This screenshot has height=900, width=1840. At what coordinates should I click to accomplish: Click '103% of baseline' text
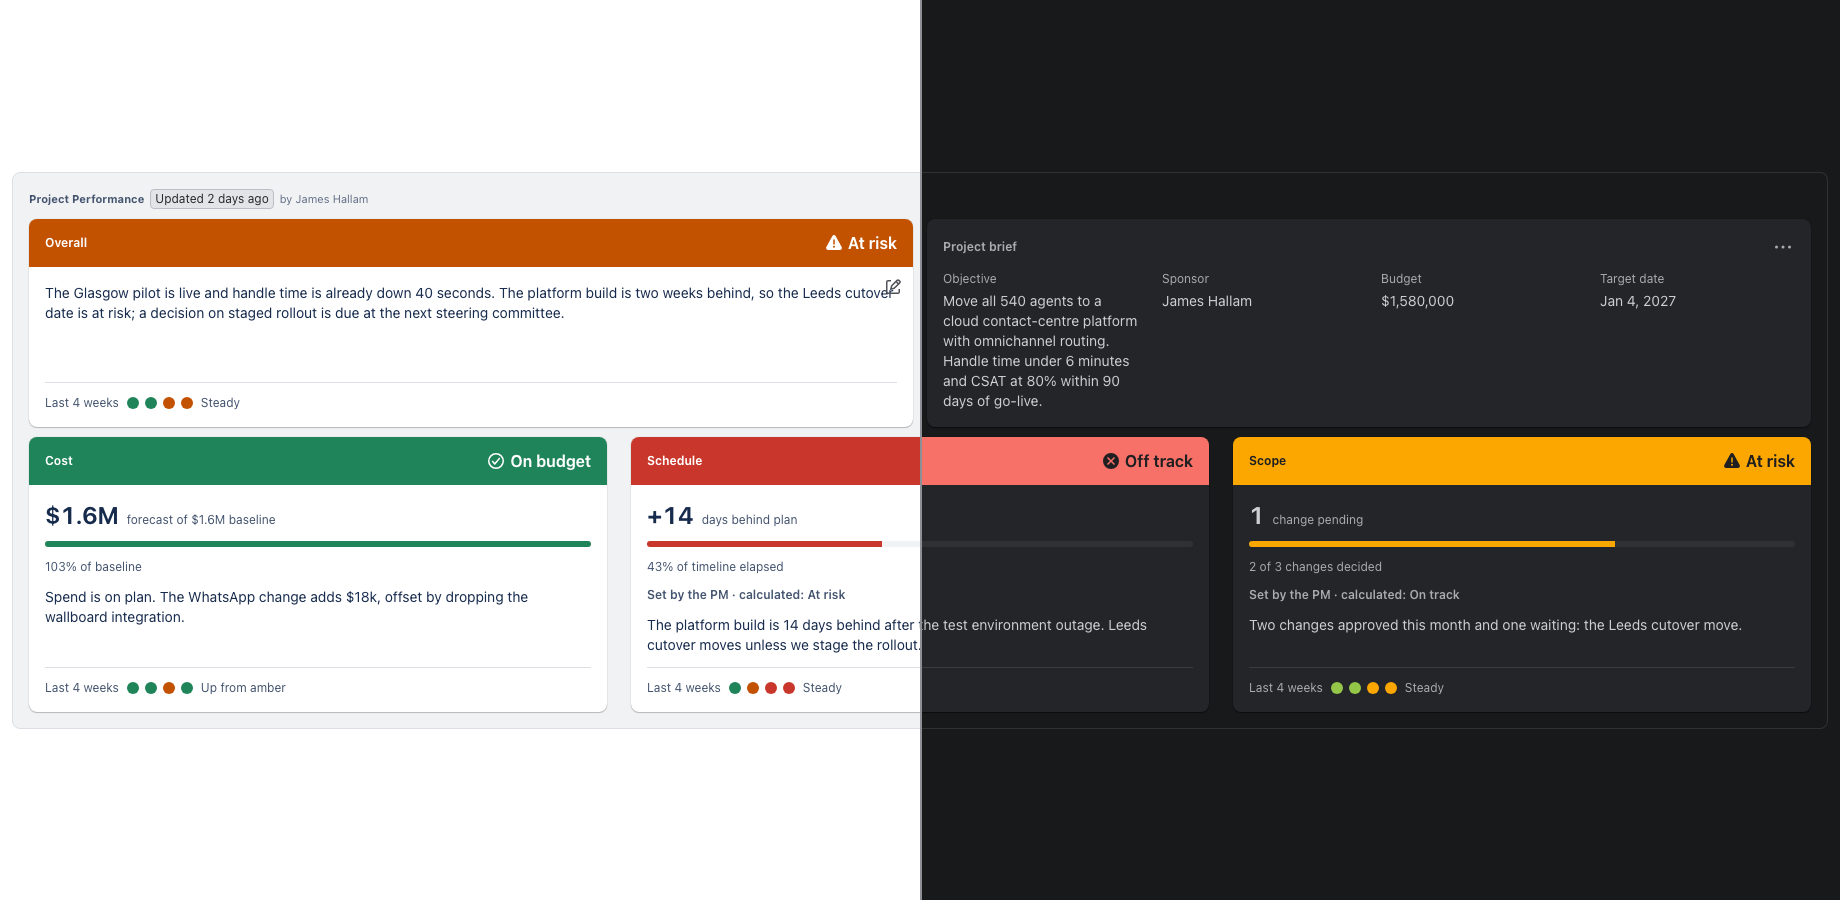tap(93, 567)
